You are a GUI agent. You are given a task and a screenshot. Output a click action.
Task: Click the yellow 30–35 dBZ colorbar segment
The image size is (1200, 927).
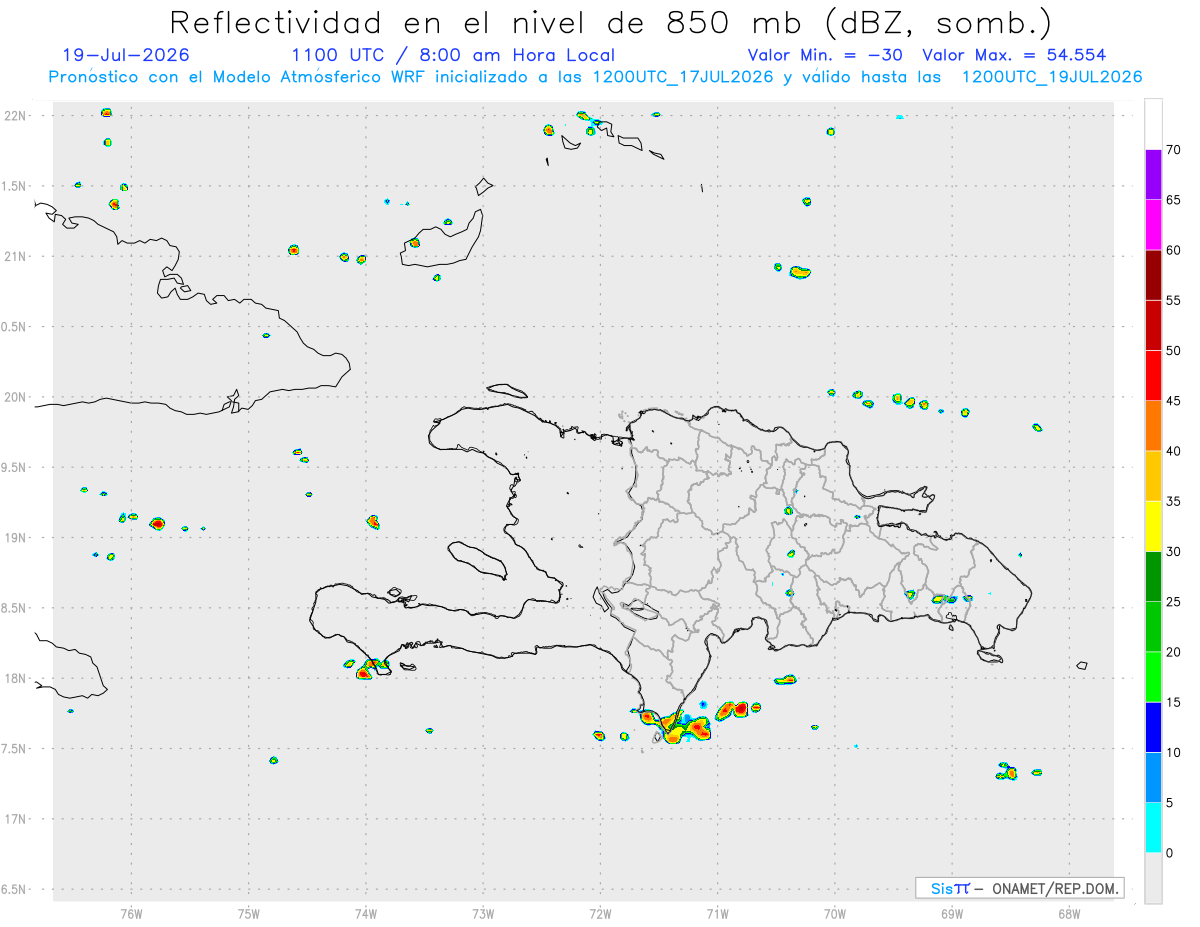(1153, 526)
